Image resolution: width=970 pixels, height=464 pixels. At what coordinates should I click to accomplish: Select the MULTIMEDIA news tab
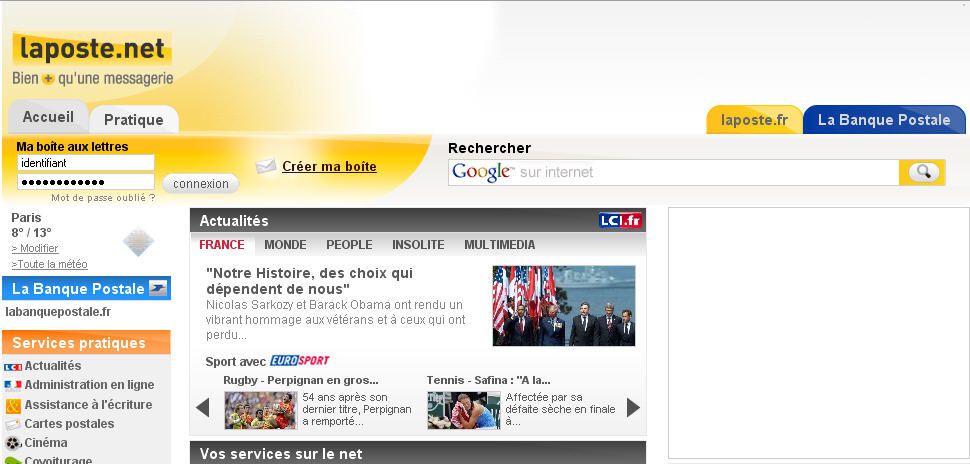click(x=500, y=245)
